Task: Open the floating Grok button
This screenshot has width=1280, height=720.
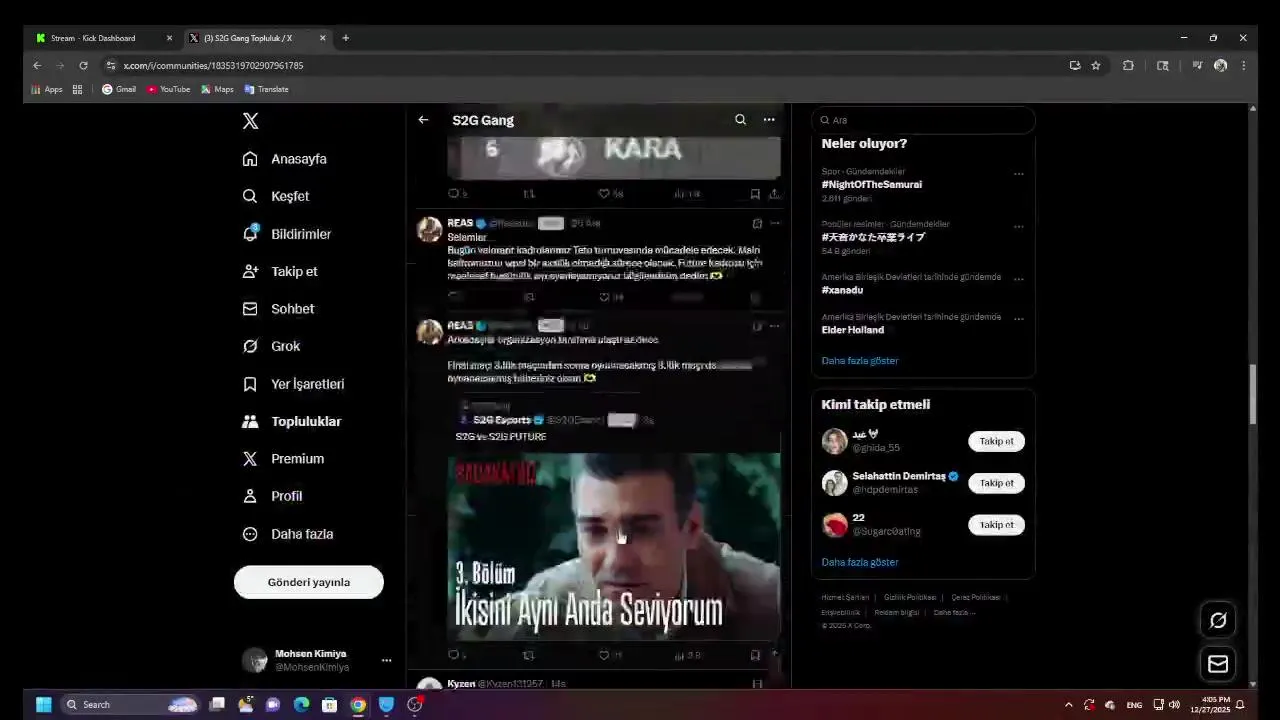Action: point(1218,620)
